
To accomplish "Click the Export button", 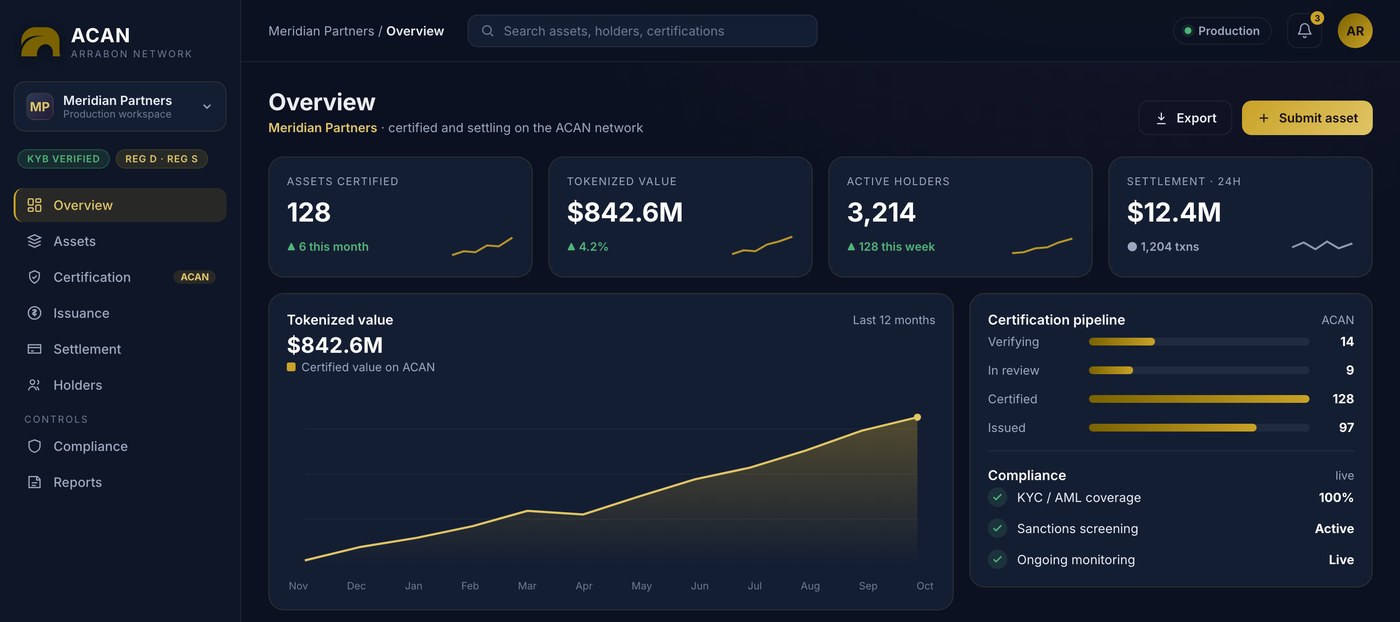I will coord(1186,118).
